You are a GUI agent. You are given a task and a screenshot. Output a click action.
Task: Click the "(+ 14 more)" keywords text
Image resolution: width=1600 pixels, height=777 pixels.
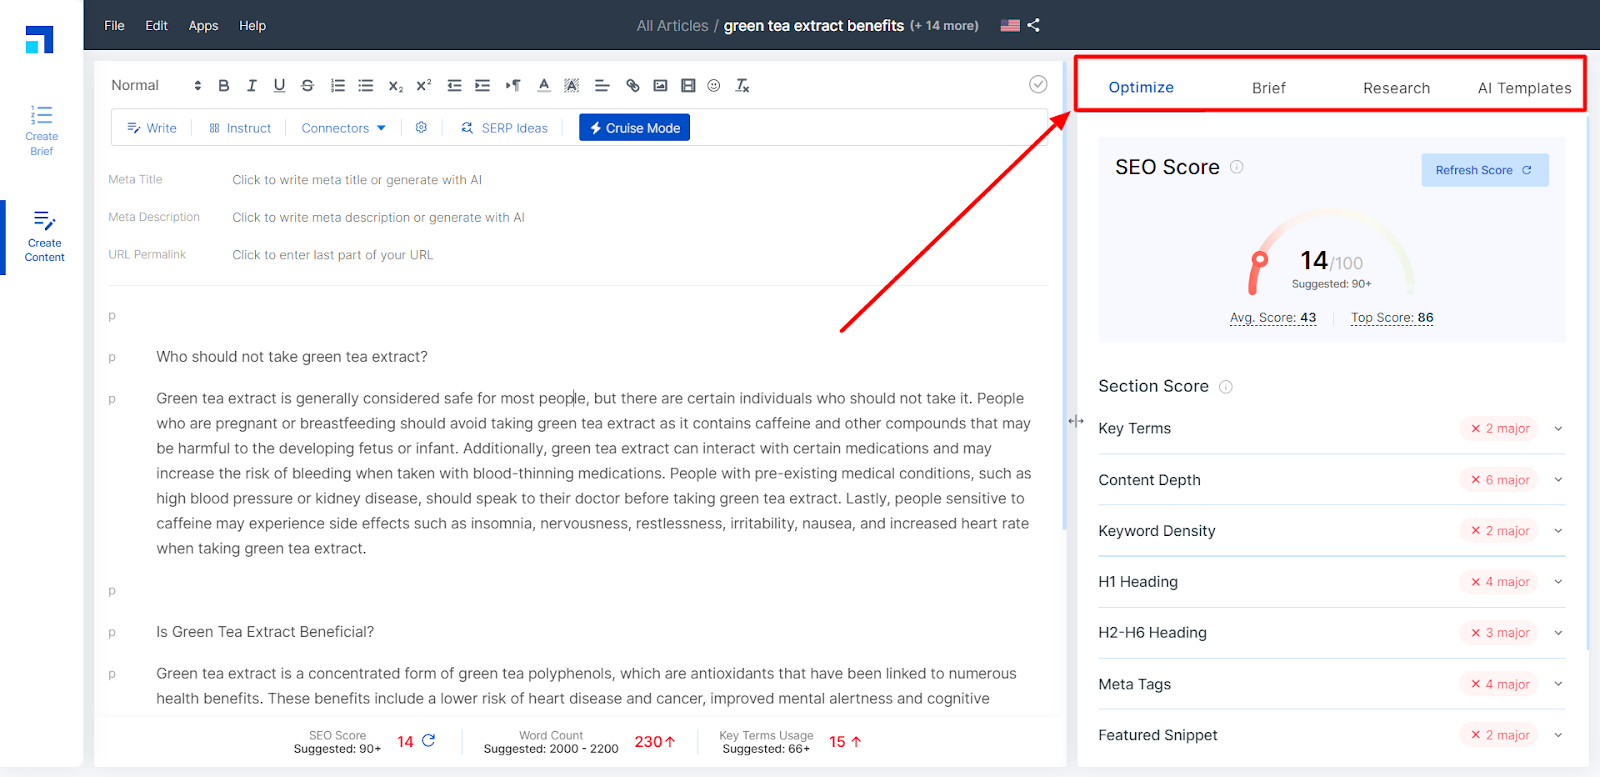(x=944, y=26)
